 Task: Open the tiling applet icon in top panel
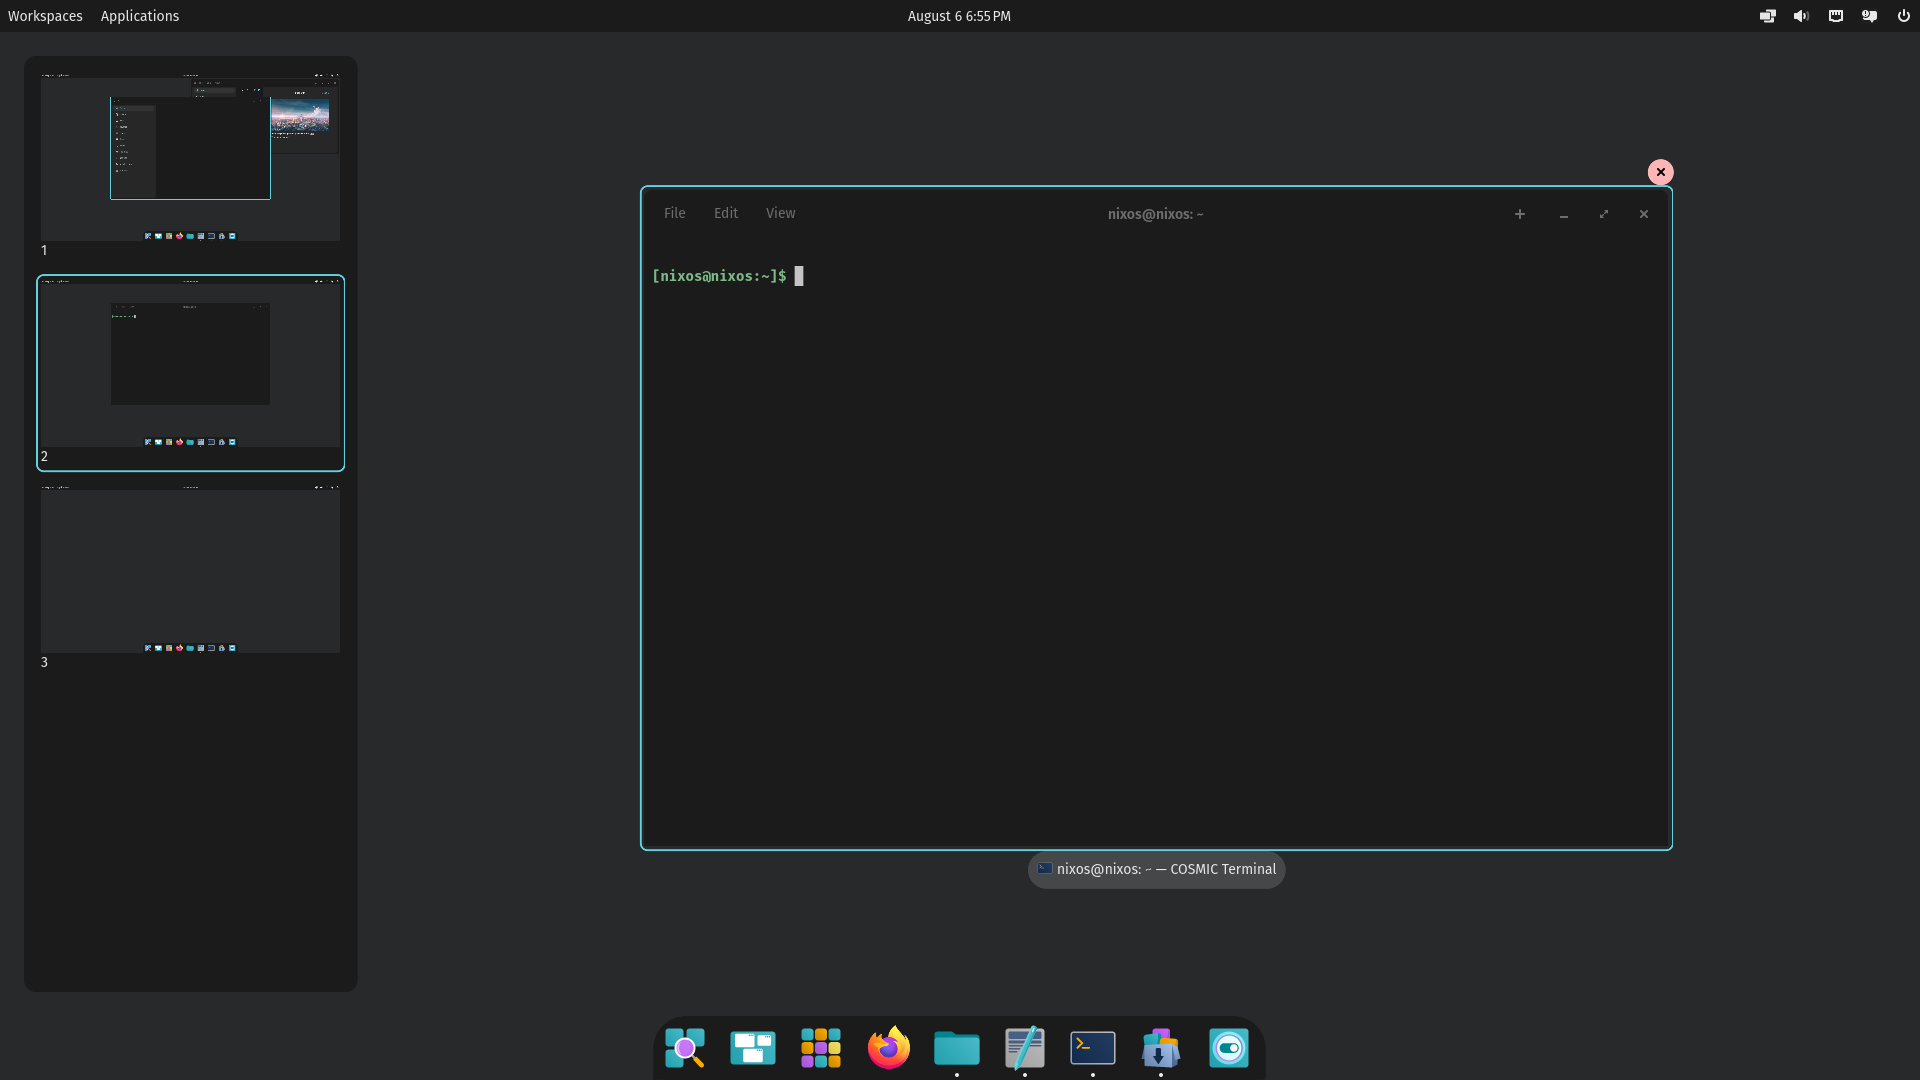coord(1768,16)
